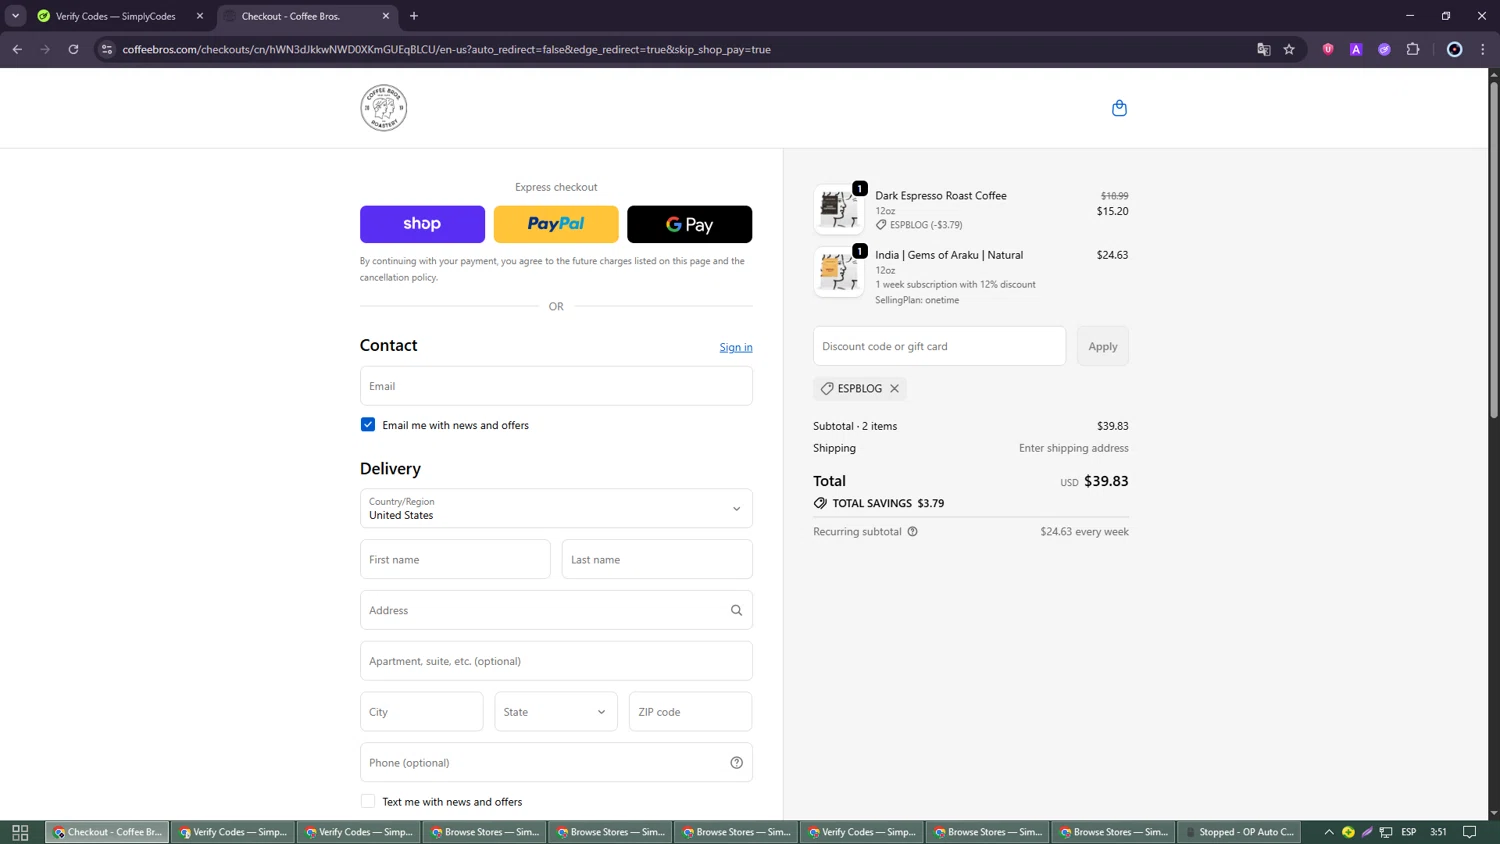1500x844 pixels.
Task: Click the Dark Espresso Roast Coffee thumbnail
Action: click(x=838, y=209)
